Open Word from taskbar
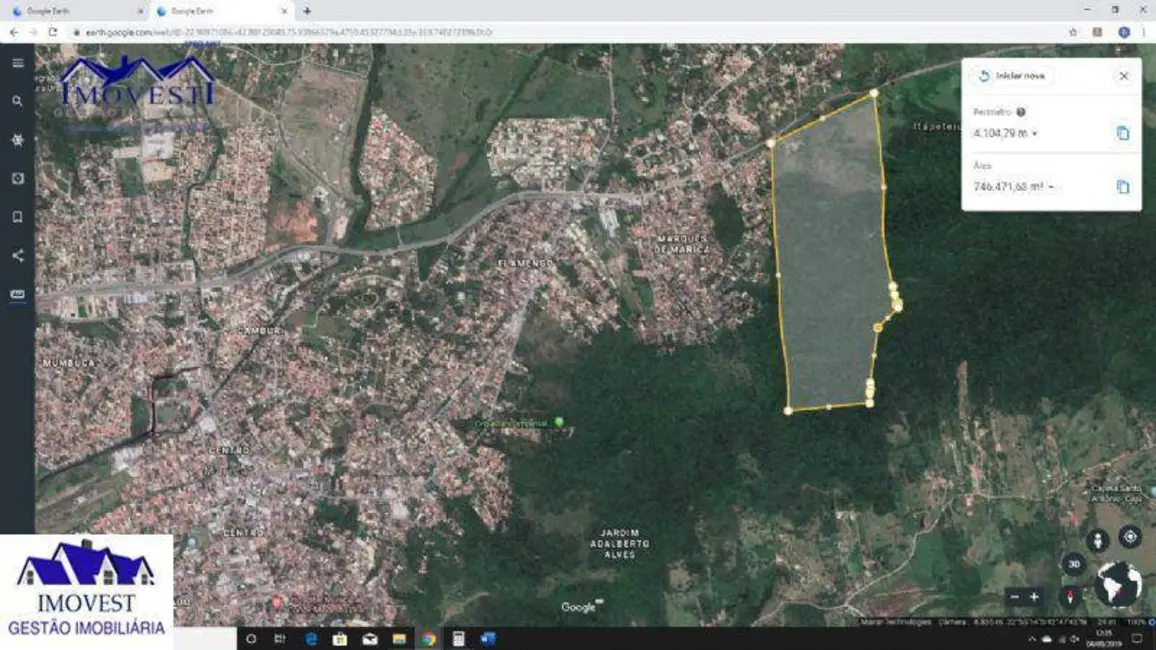This screenshot has height=650, width=1156. click(488, 639)
